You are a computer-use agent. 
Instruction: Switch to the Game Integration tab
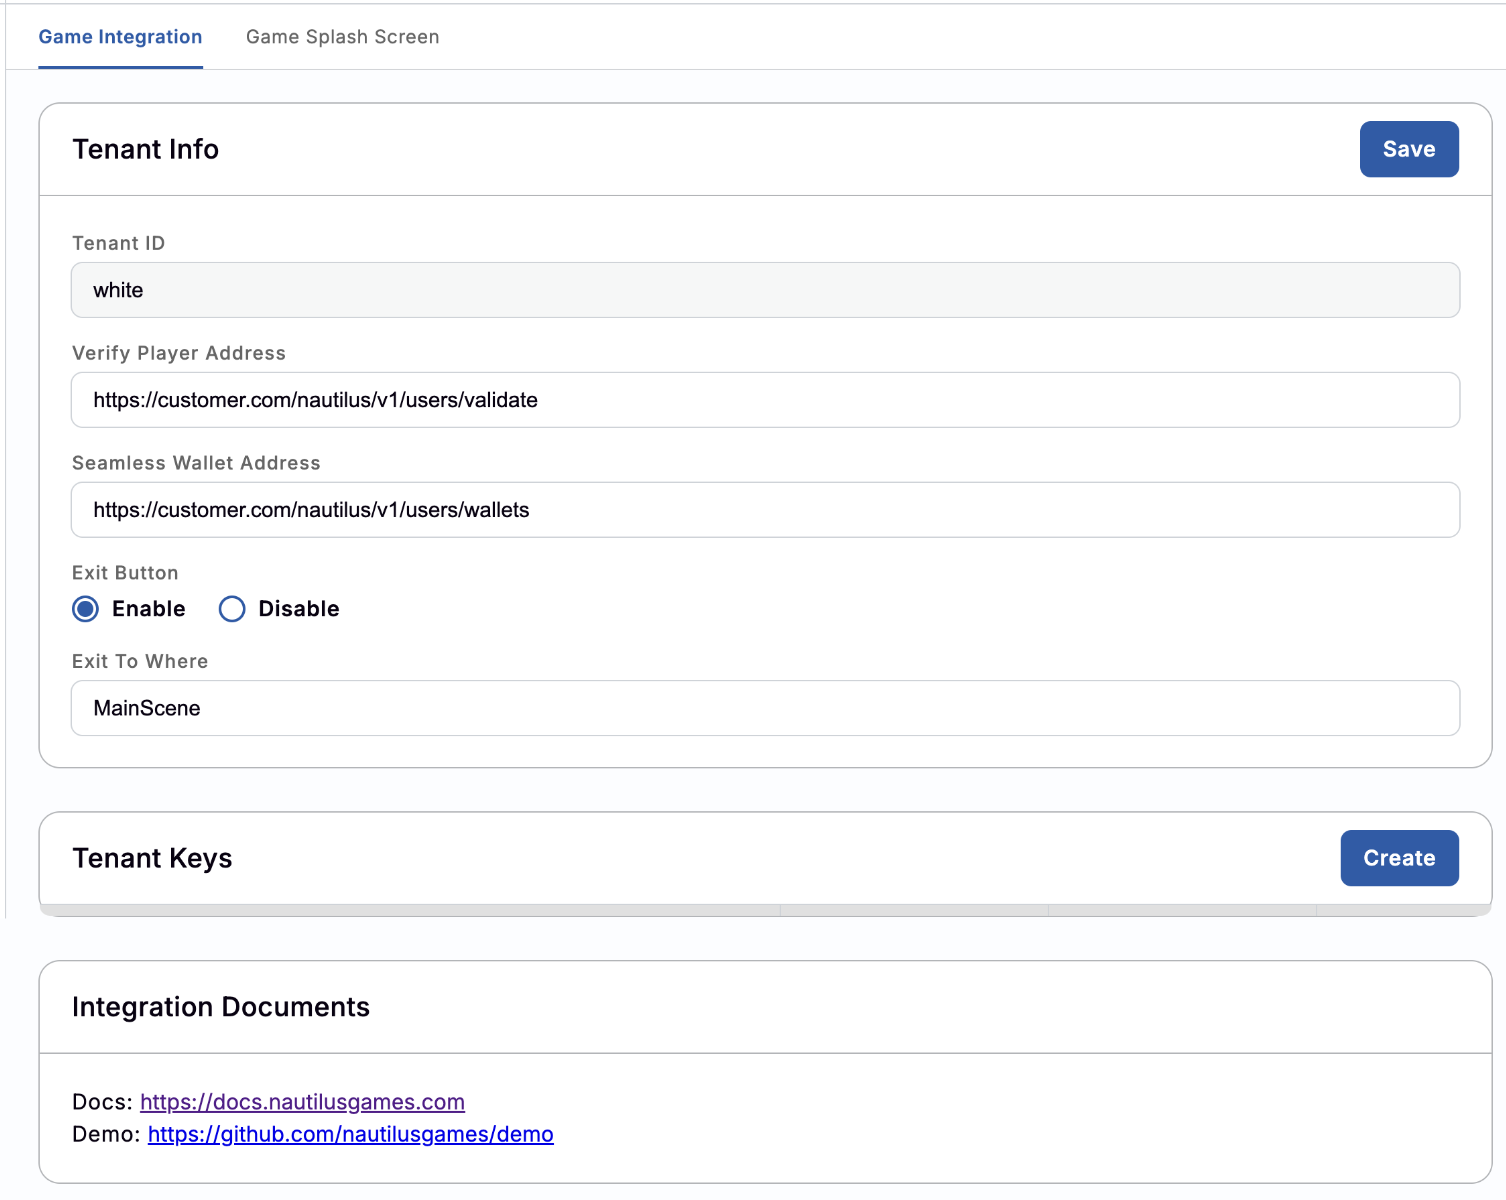(120, 37)
